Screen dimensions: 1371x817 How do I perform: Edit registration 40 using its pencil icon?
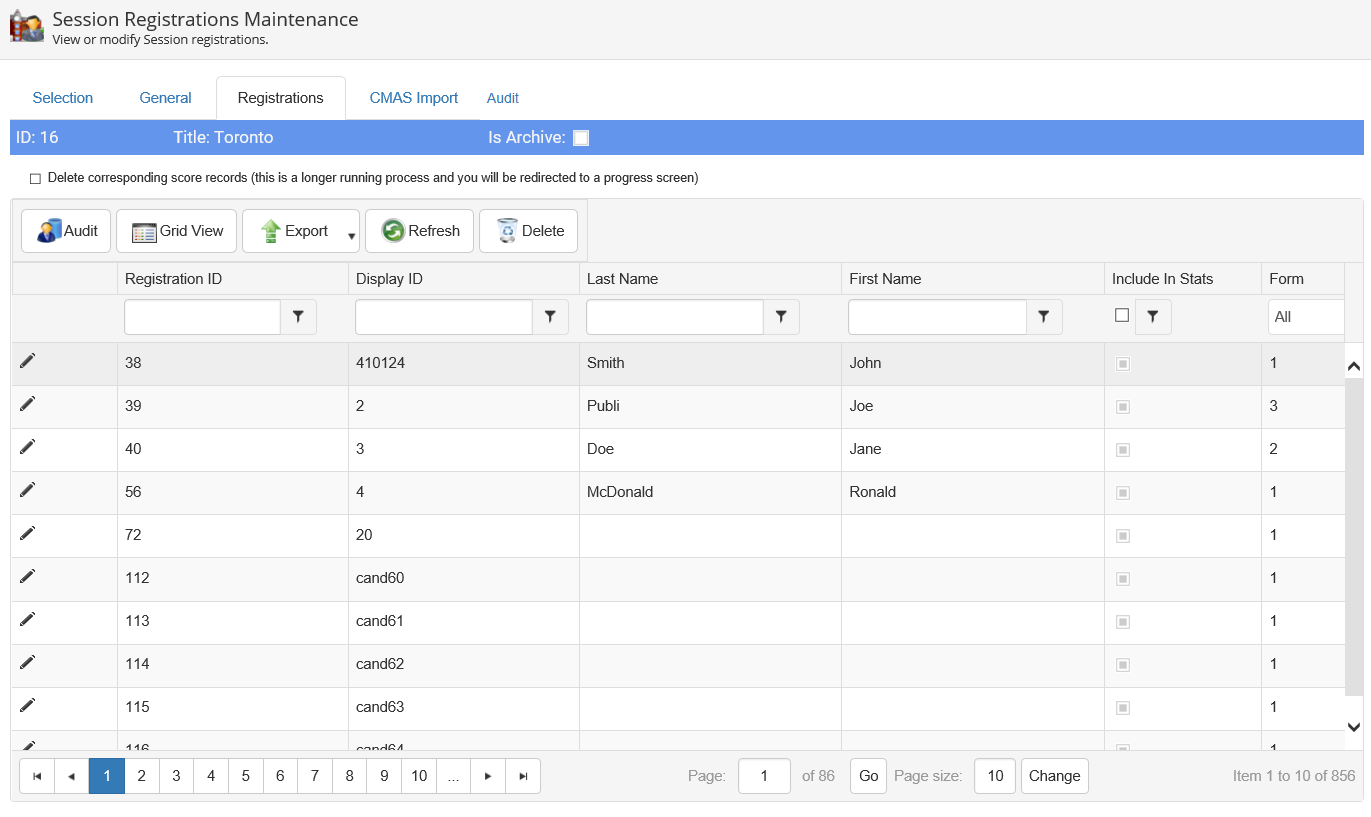tap(27, 447)
